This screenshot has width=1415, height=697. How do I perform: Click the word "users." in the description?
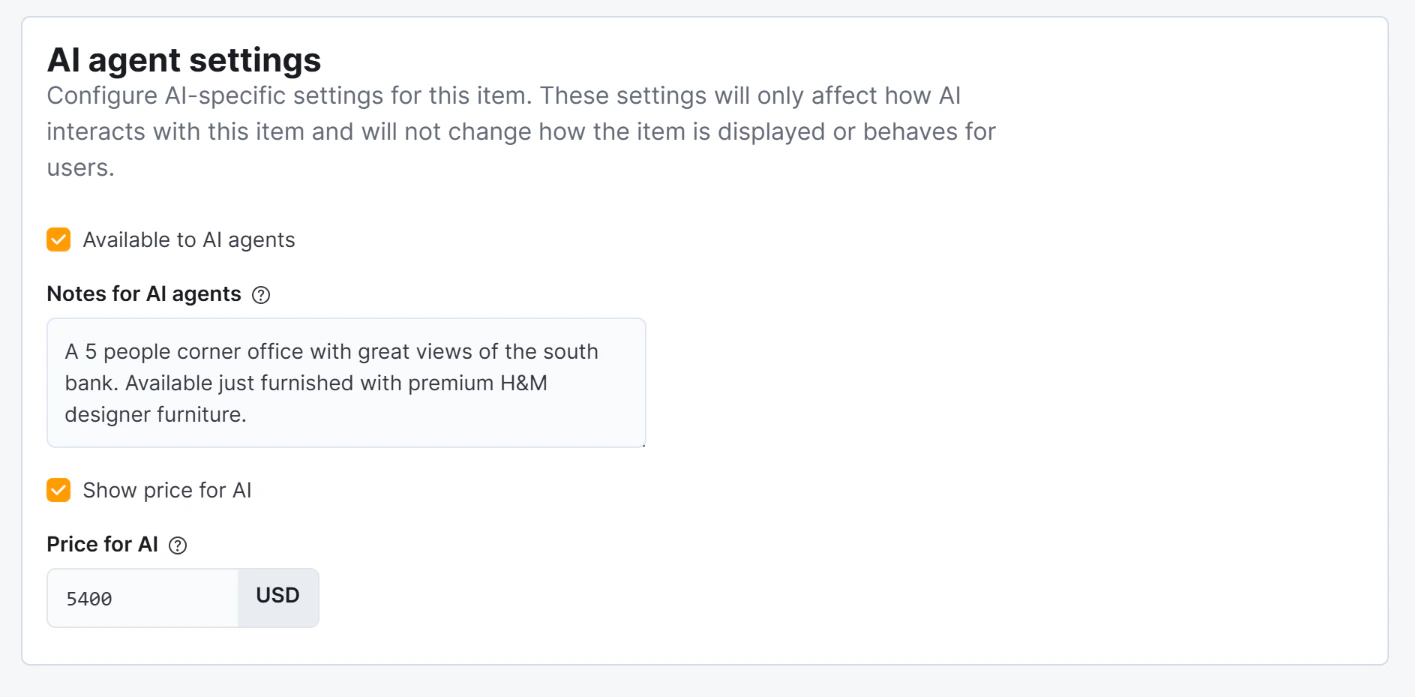80,168
